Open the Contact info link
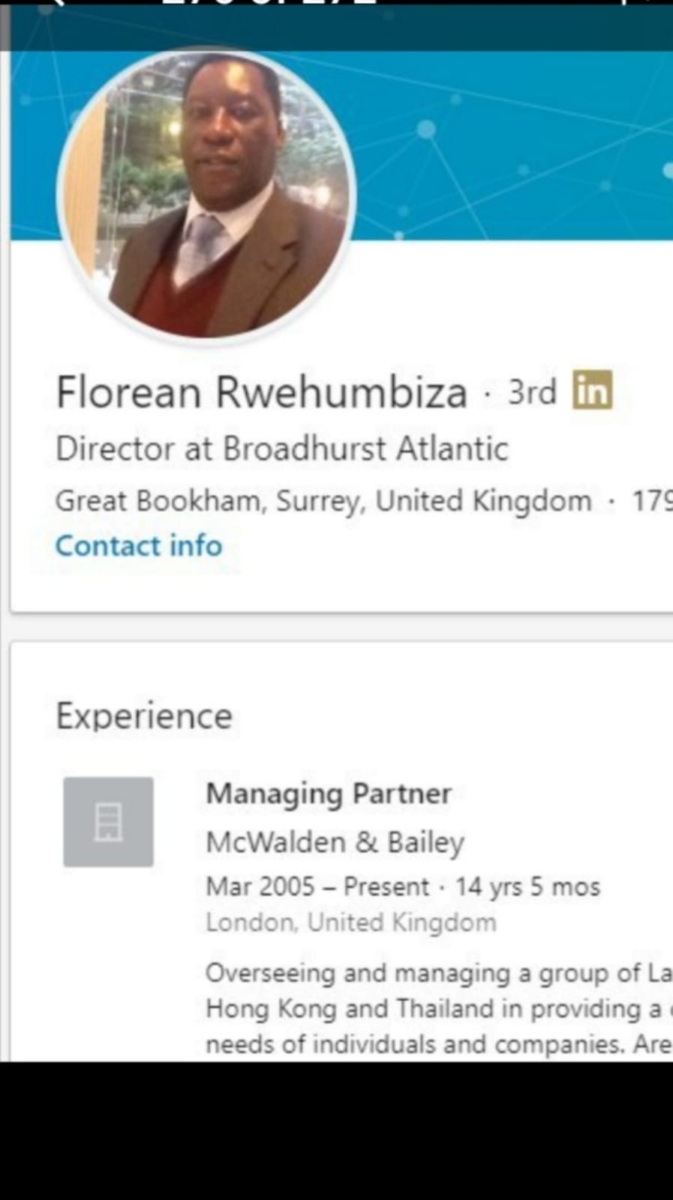 [x=138, y=546]
